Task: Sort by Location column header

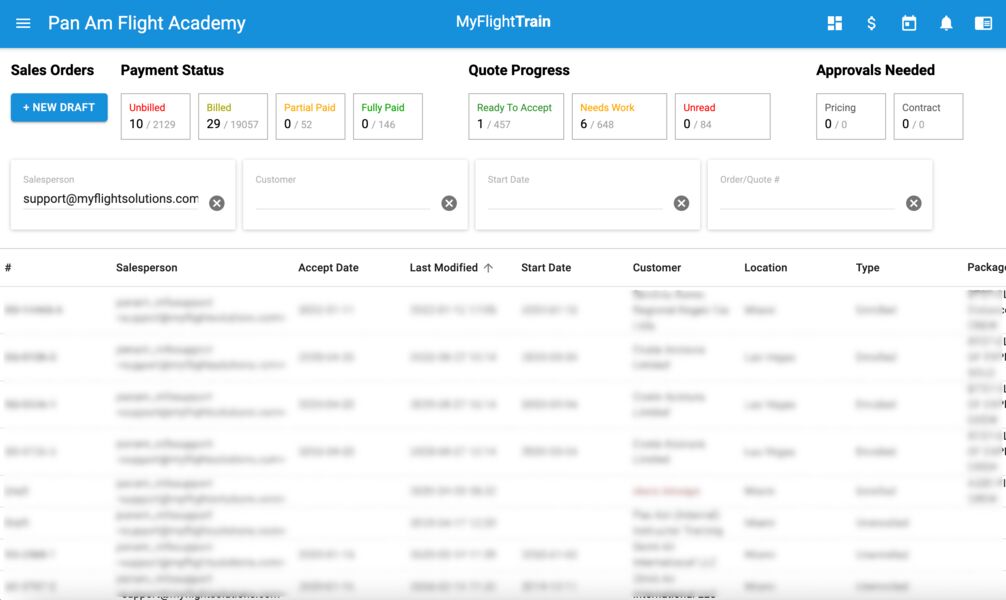Action: pos(765,268)
